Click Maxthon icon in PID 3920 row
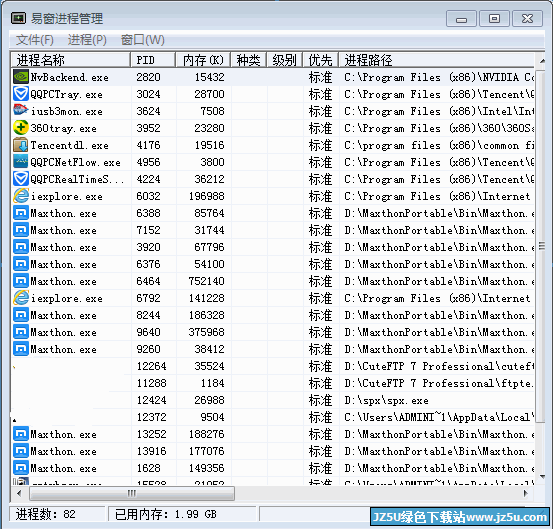The image size is (553, 529). coord(21,247)
